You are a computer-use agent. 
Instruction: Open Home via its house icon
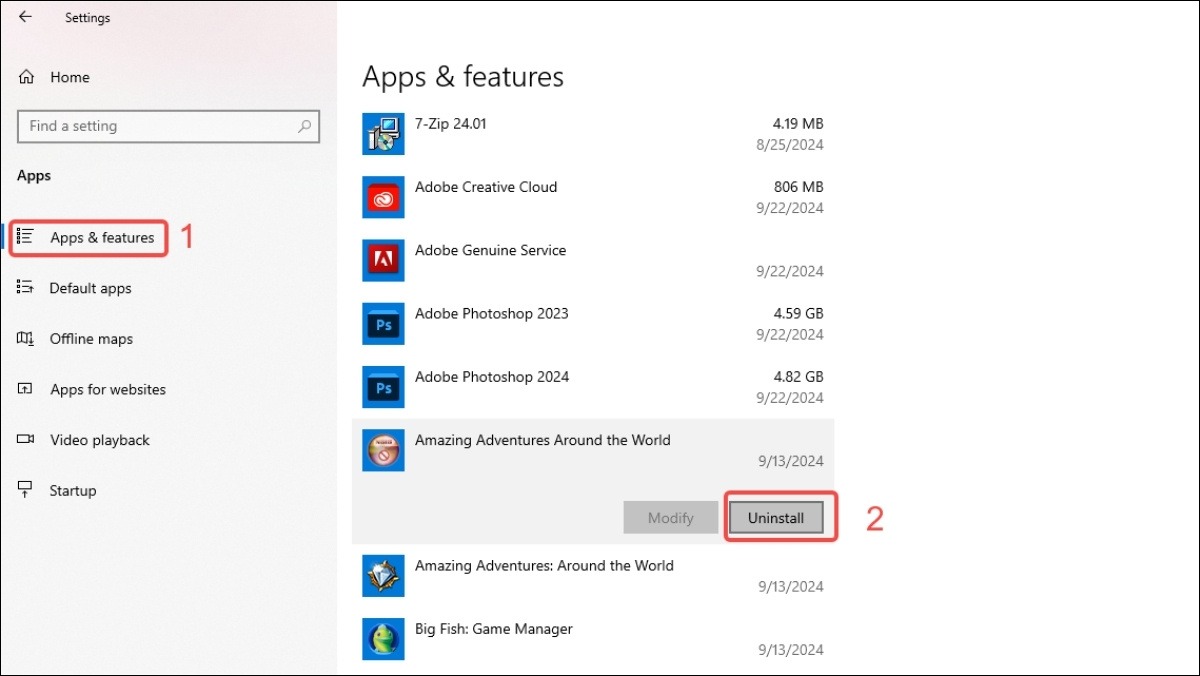click(27, 77)
